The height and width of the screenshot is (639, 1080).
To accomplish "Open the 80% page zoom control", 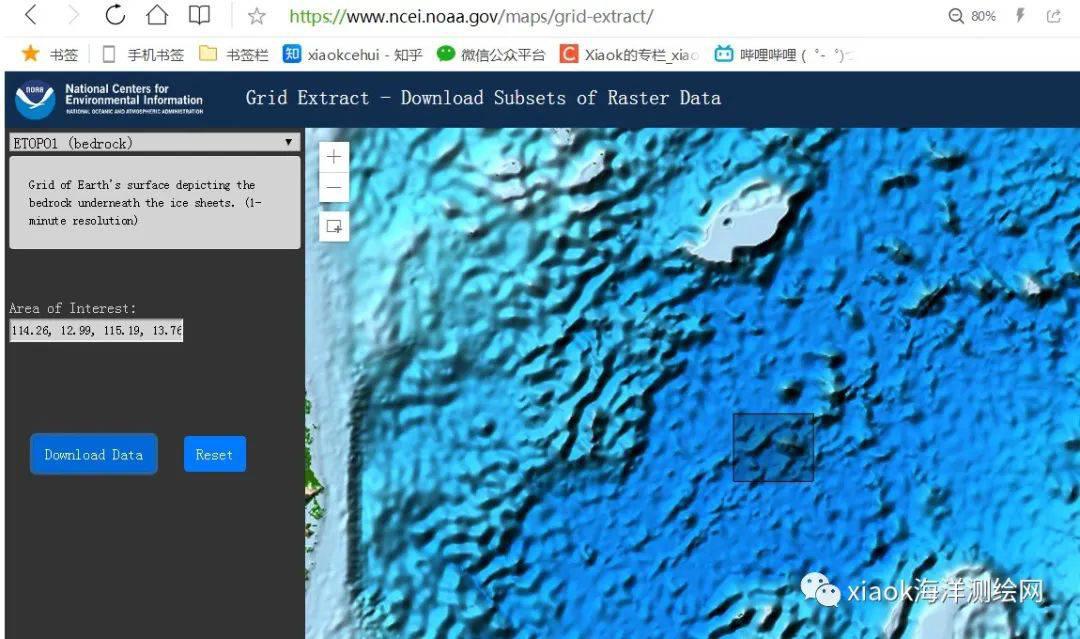I will [972, 16].
